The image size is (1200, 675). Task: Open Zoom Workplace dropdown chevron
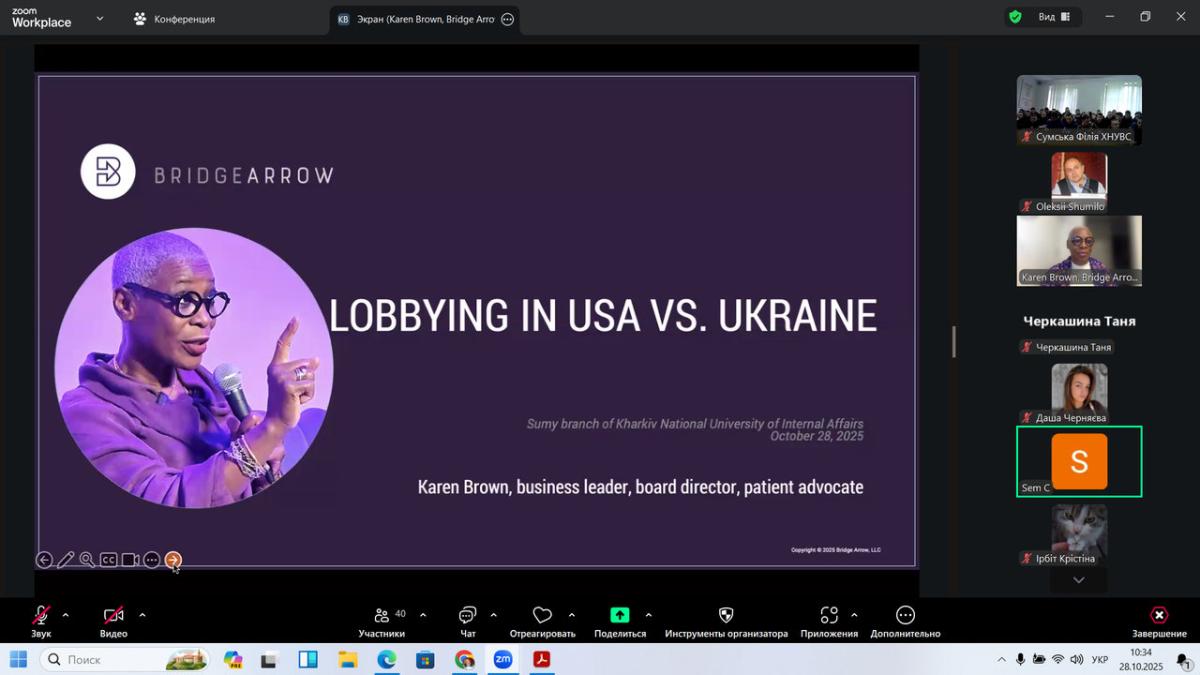99,18
